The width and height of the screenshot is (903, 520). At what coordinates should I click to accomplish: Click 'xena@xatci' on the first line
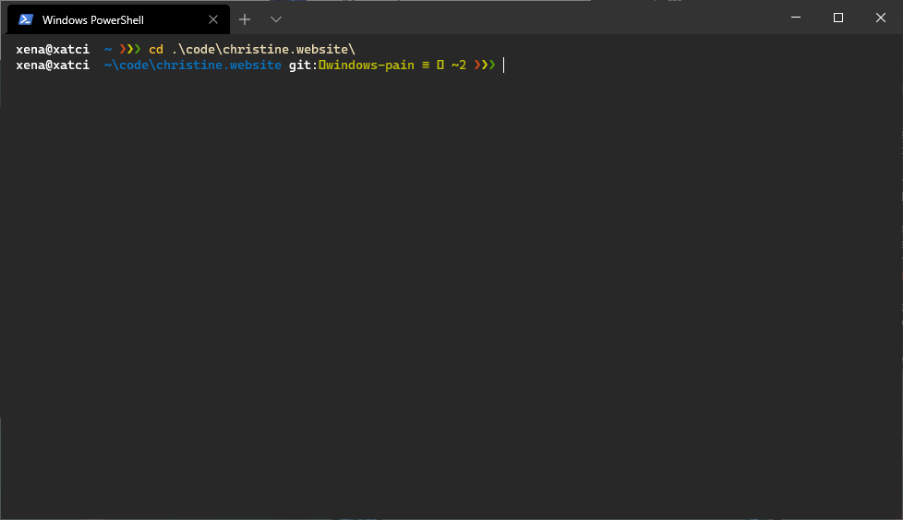point(52,50)
